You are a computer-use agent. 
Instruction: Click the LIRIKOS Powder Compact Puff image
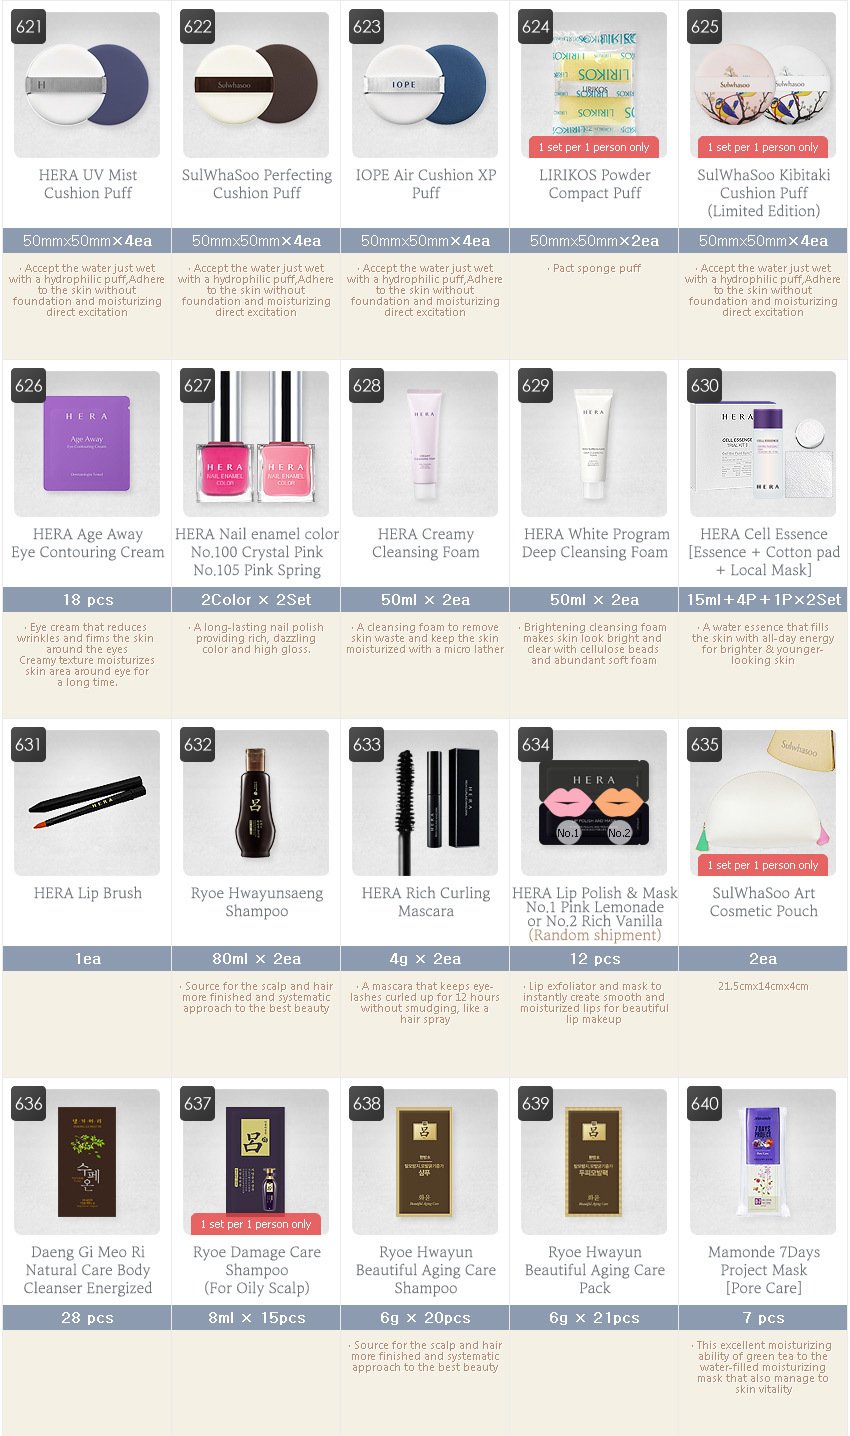[x=594, y=85]
